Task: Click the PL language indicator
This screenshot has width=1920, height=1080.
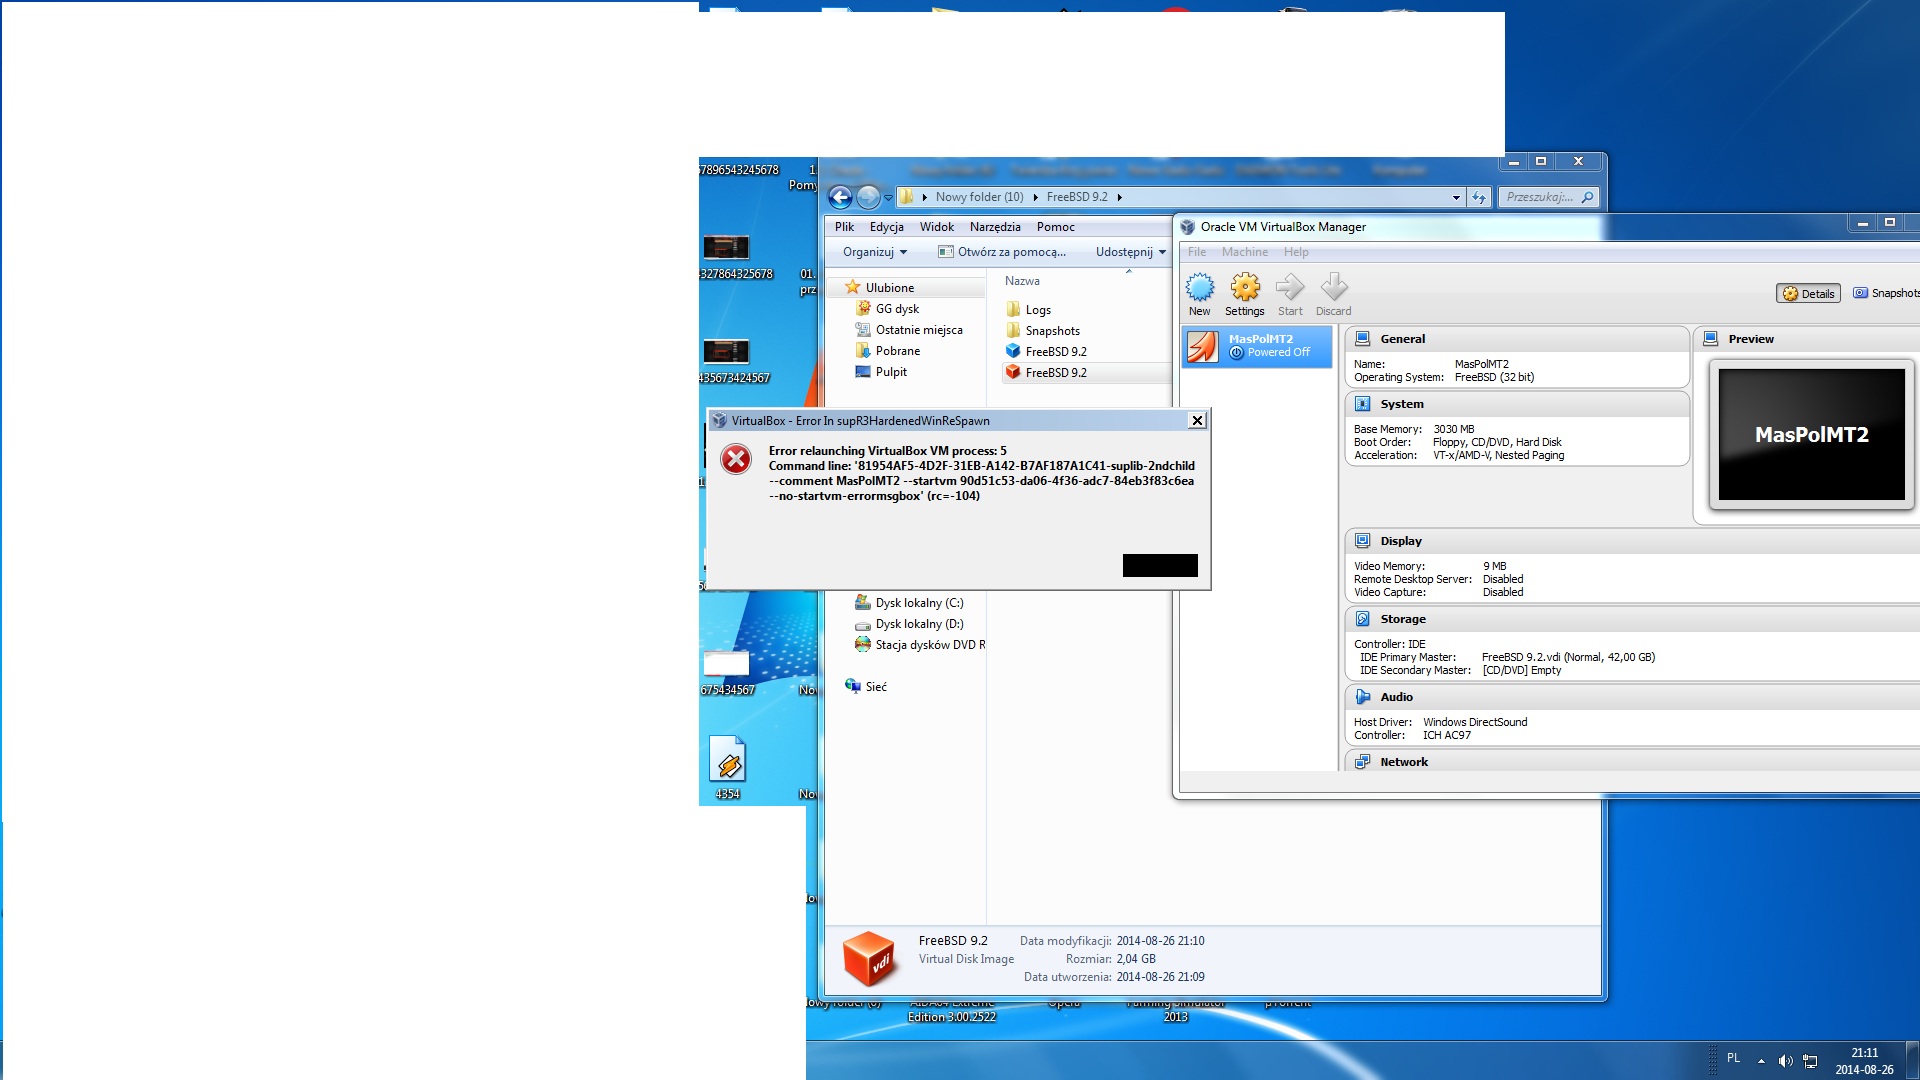Action: (1734, 1058)
